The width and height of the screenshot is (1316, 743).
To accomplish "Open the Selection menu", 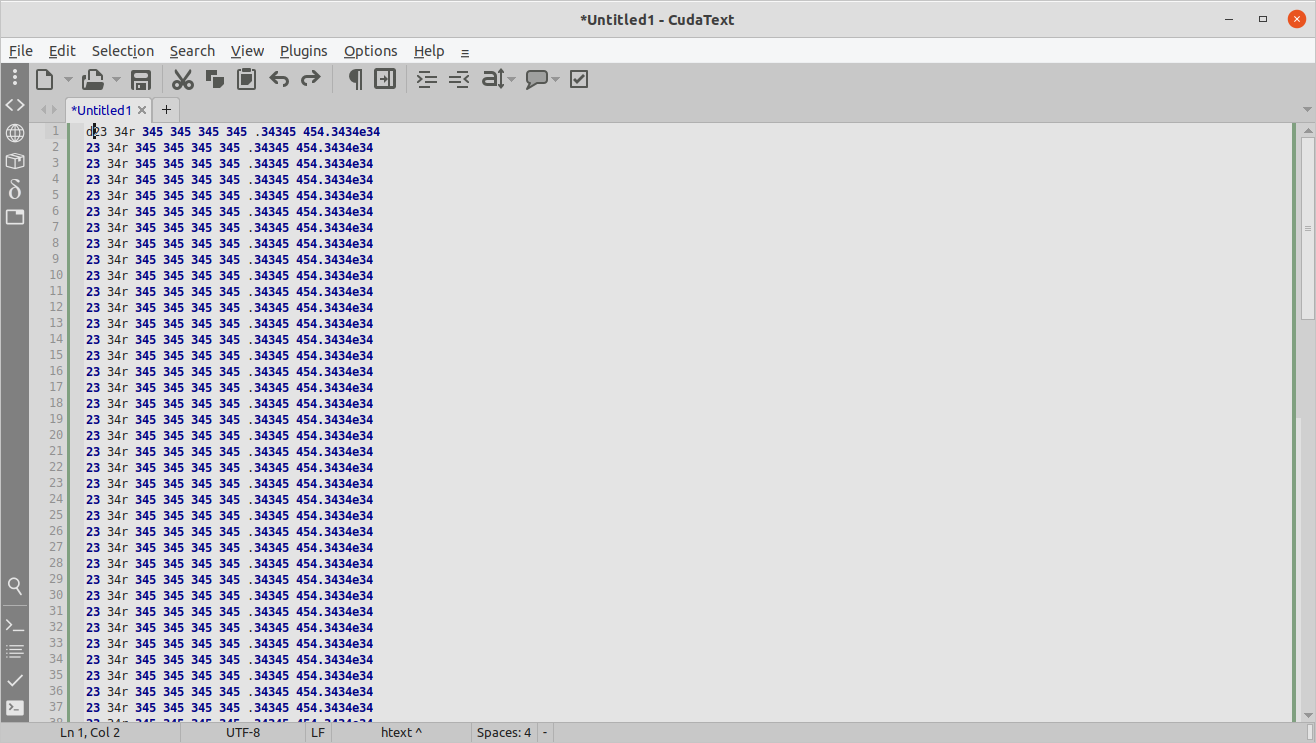I will point(123,51).
